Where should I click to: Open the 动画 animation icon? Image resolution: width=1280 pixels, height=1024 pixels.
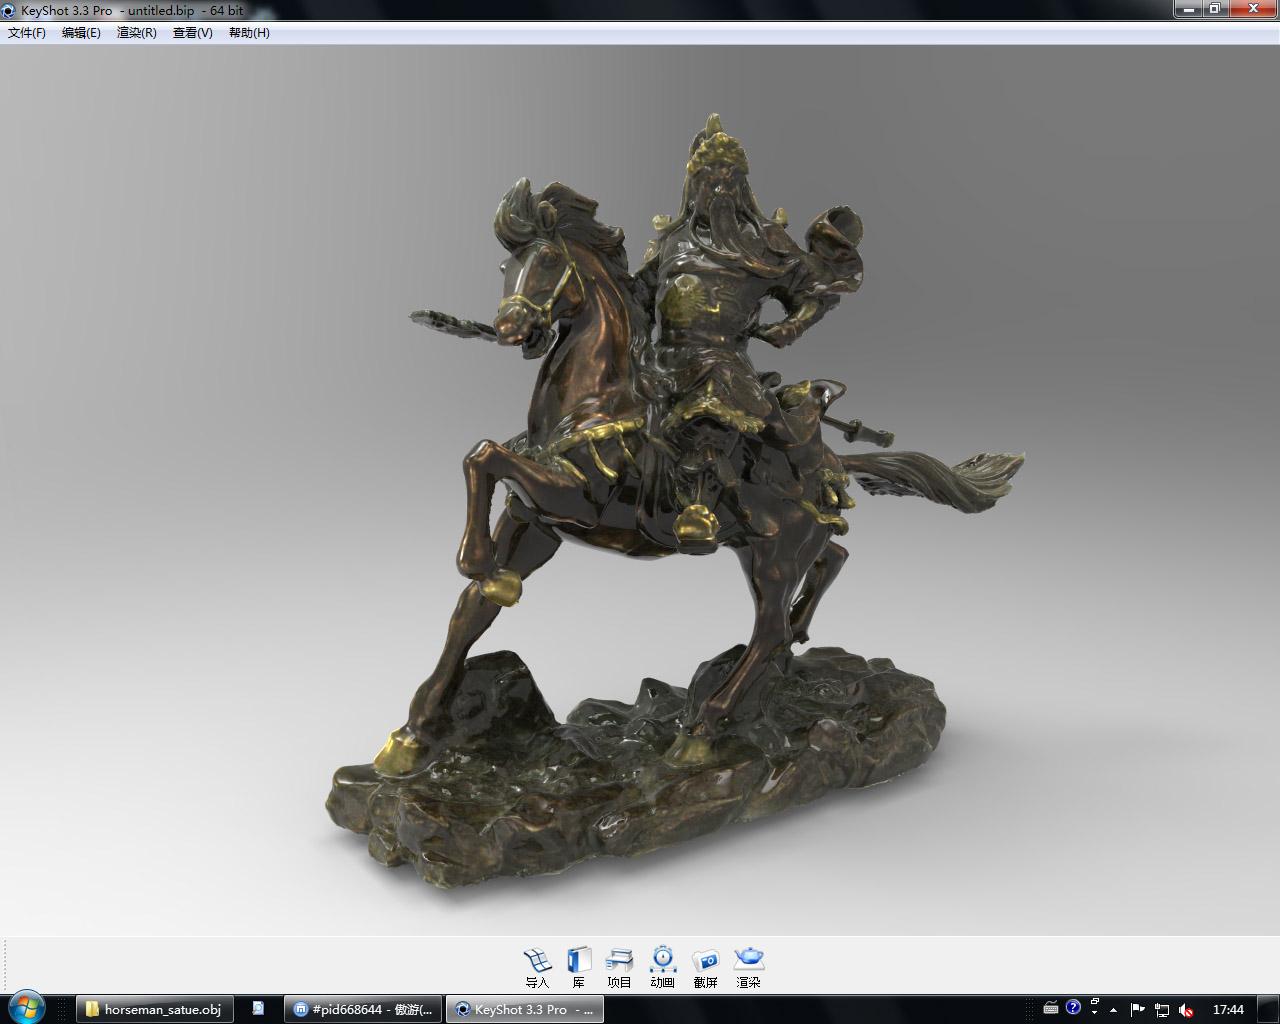tap(662, 967)
